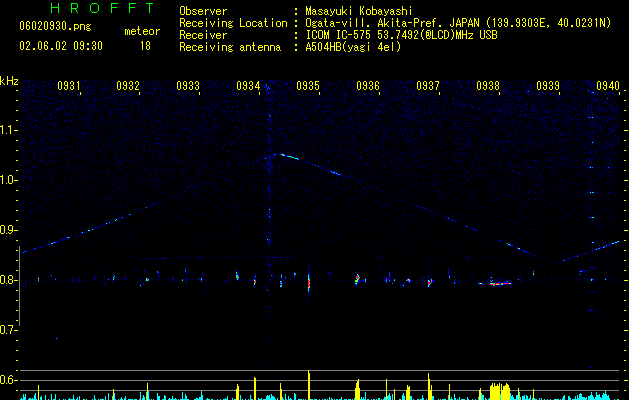Select the filename 06020930.png

pyautogui.click(x=55, y=27)
